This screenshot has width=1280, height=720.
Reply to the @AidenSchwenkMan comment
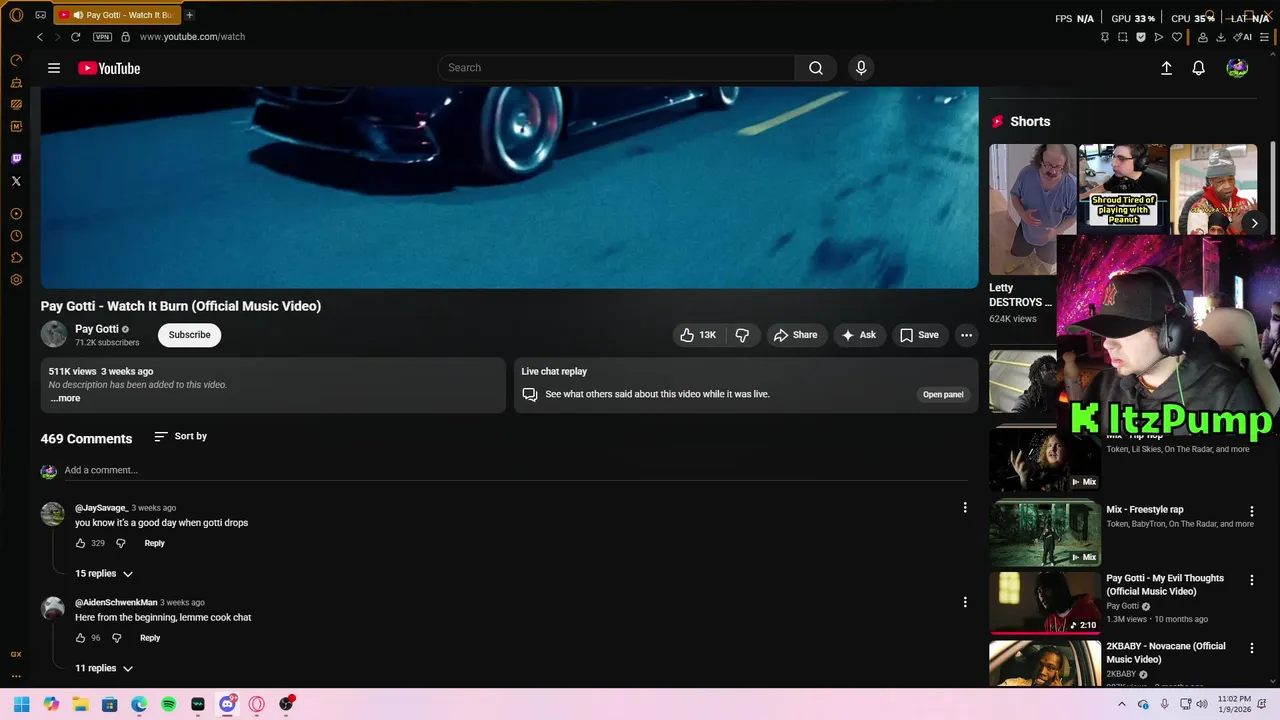click(150, 638)
